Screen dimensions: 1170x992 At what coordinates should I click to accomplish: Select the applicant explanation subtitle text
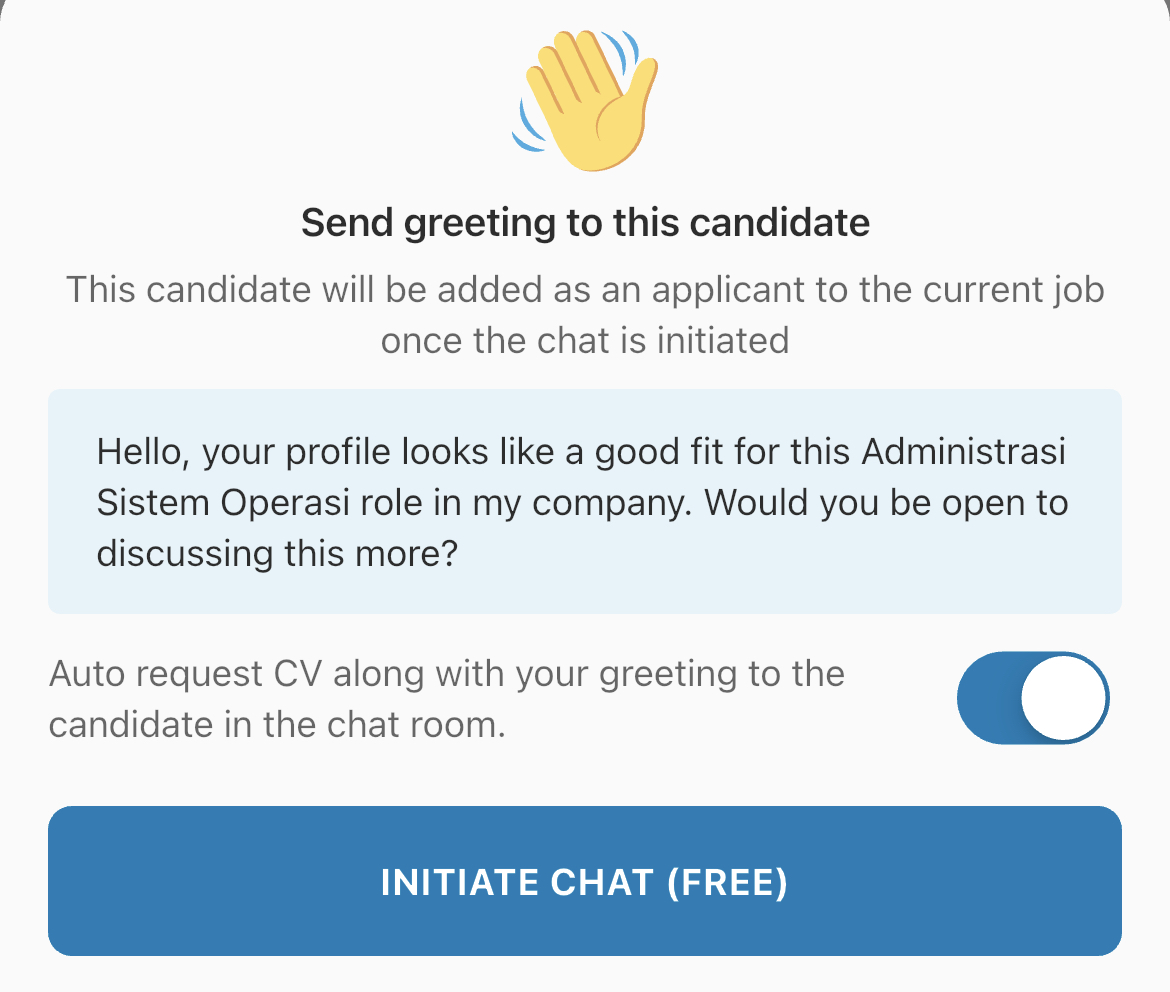585,314
